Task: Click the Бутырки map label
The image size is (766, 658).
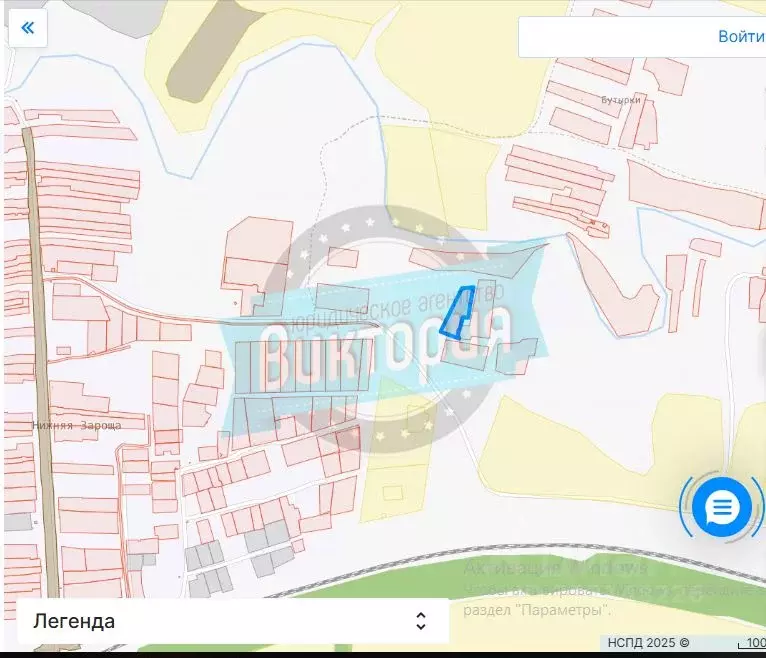Action: (x=620, y=100)
